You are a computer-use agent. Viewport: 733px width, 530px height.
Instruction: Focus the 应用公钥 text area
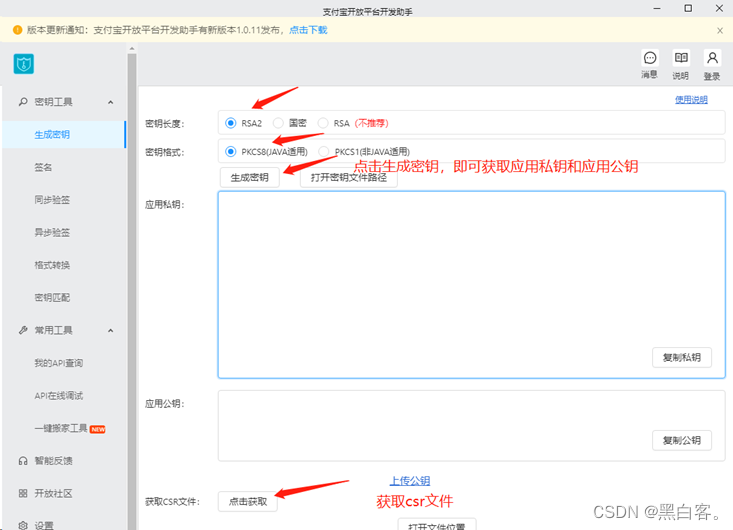472,426
